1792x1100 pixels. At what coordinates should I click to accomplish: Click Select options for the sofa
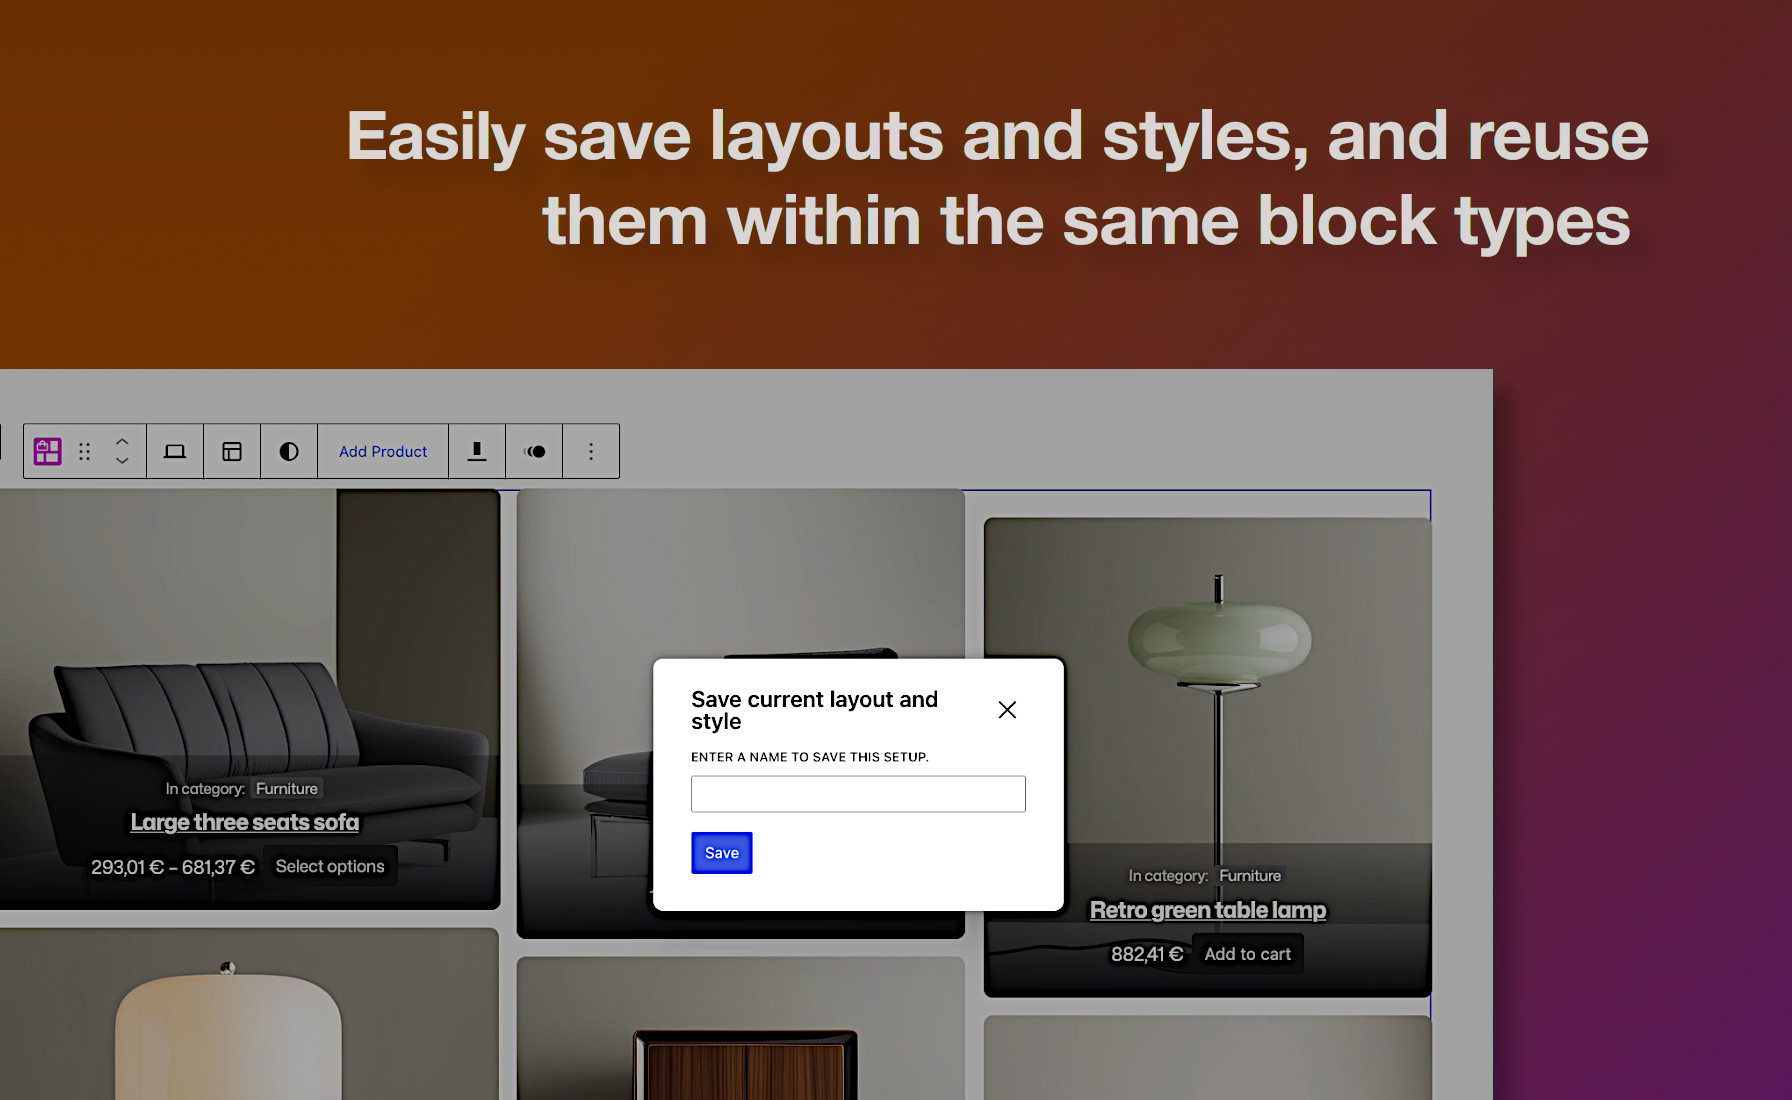coord(330,866)
